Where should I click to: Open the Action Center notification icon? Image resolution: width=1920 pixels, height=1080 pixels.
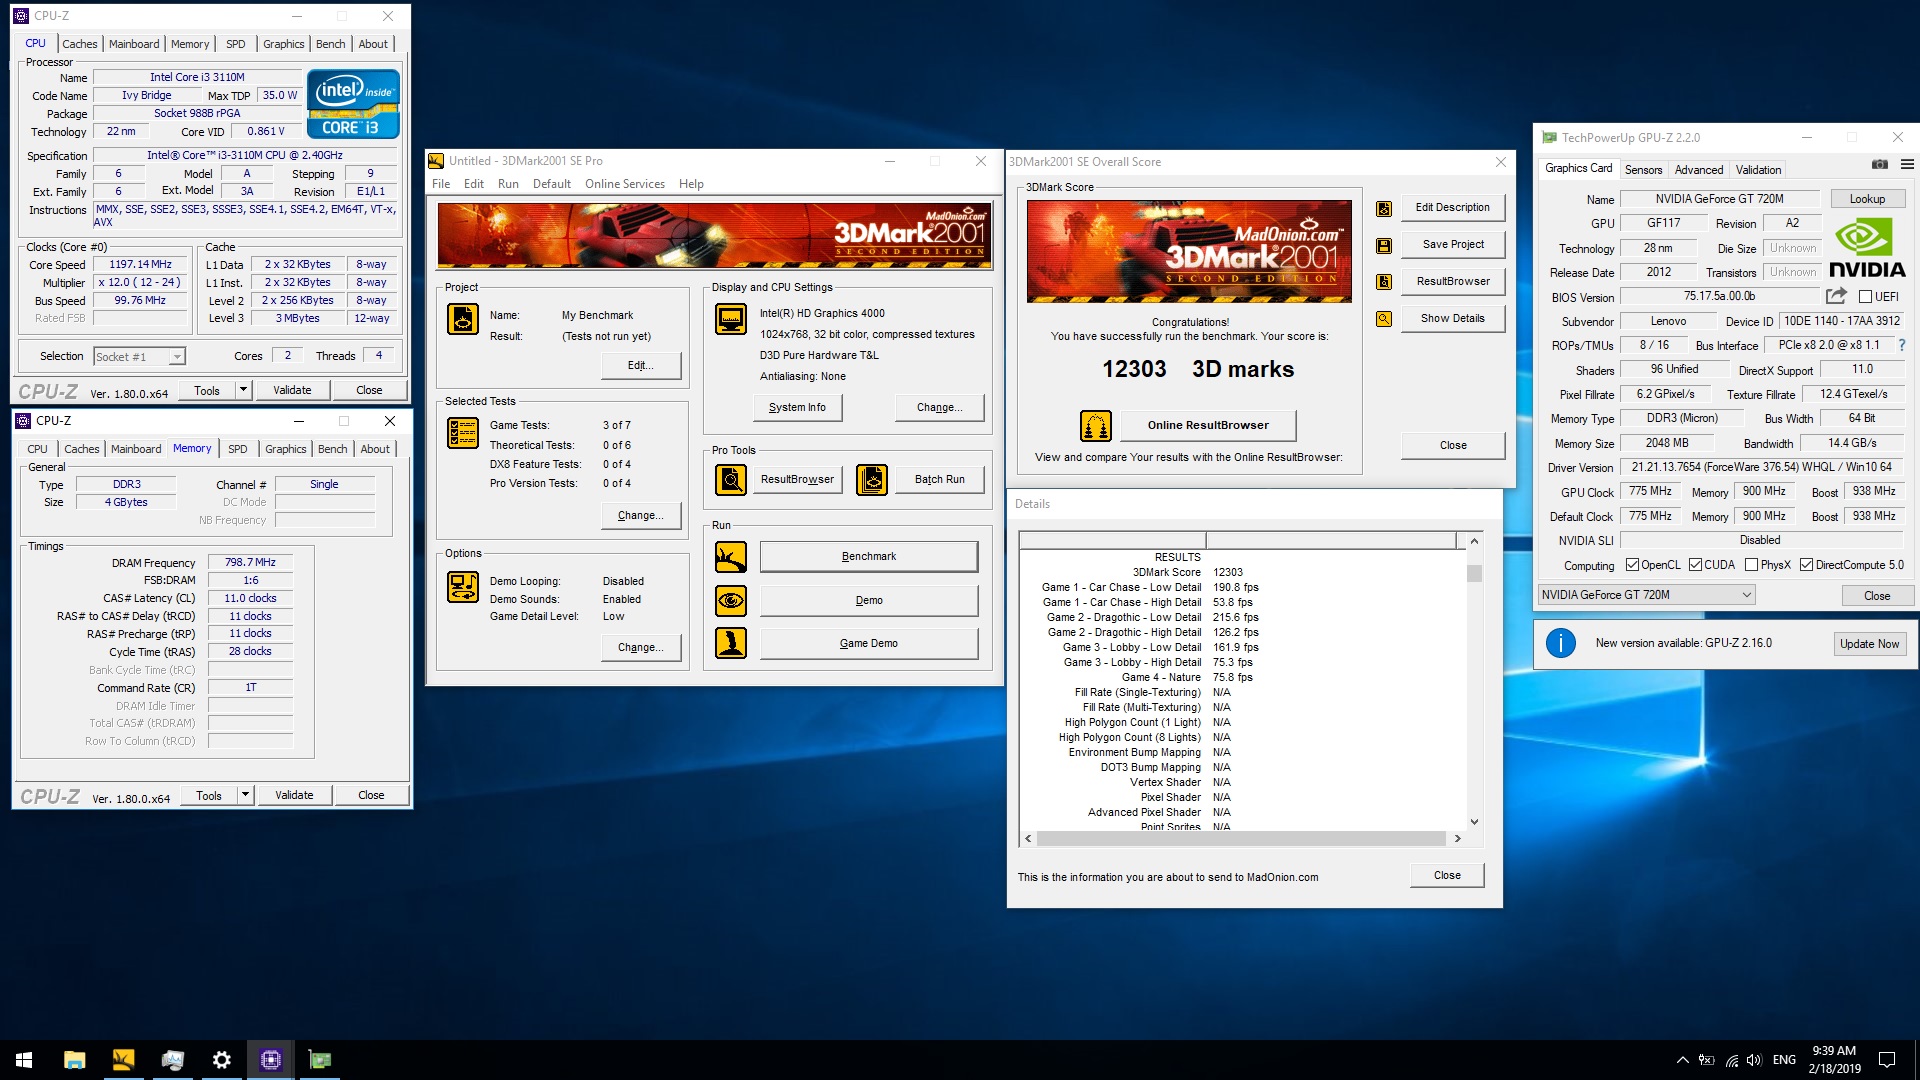coord(1887,1060)
